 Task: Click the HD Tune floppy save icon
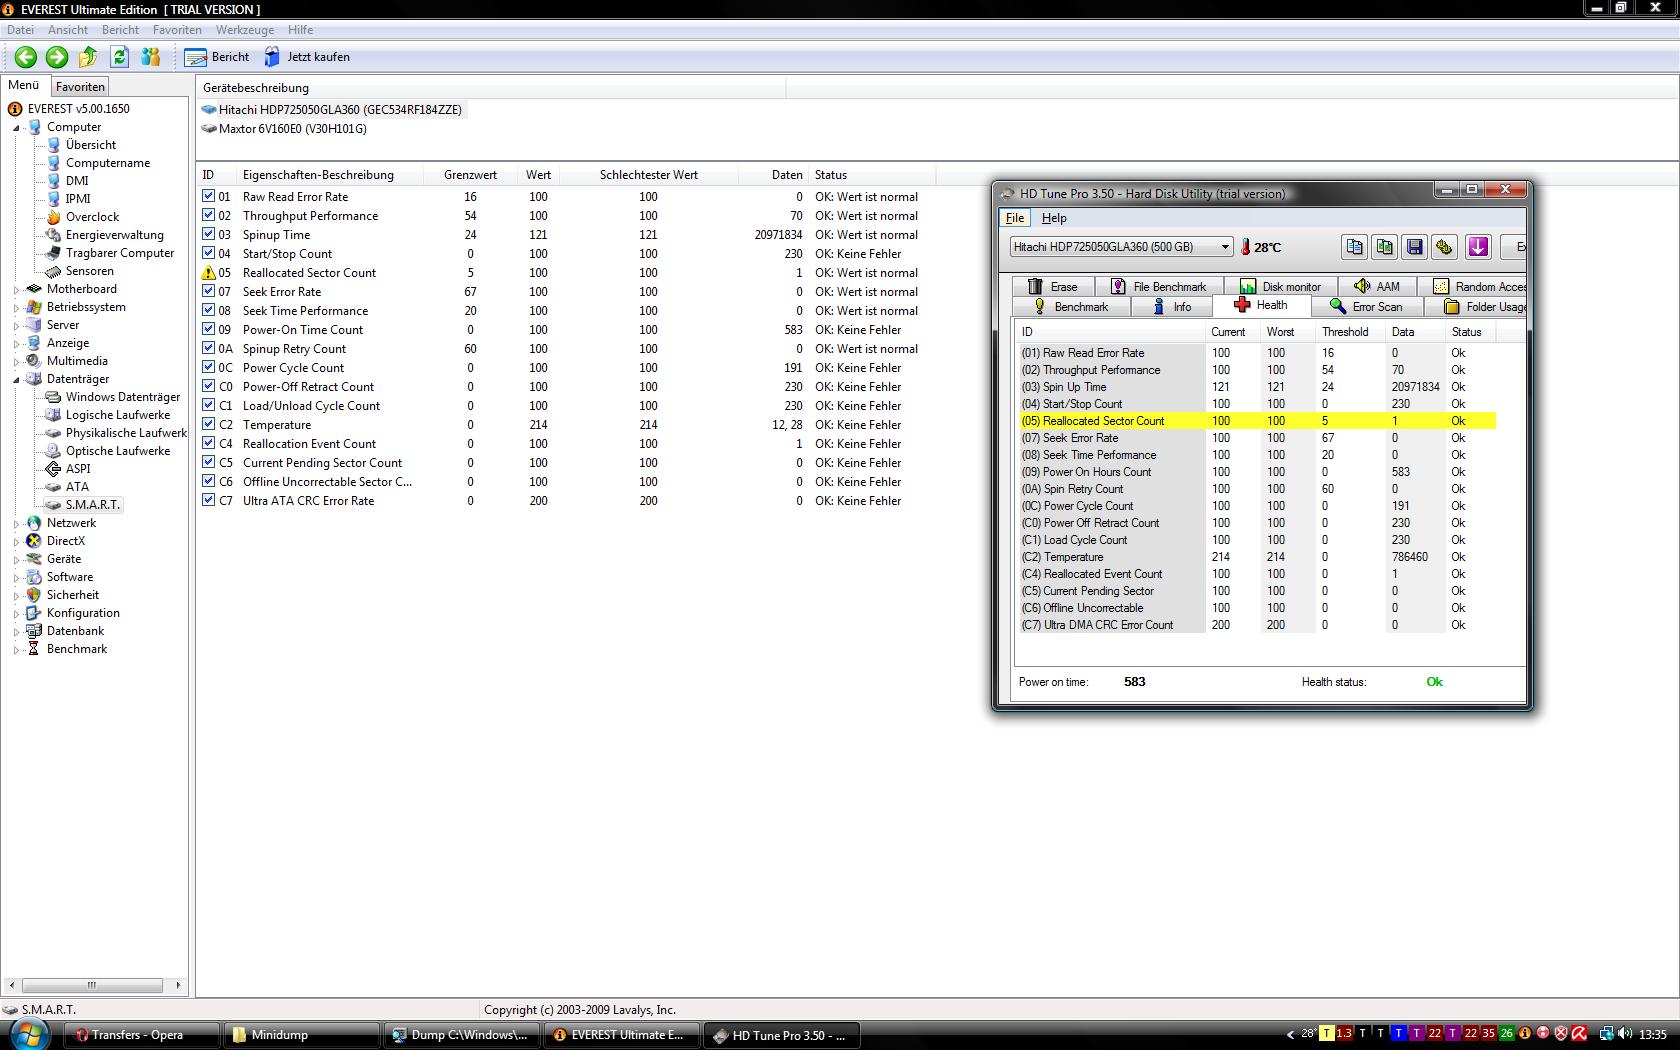coord(1414,247)
